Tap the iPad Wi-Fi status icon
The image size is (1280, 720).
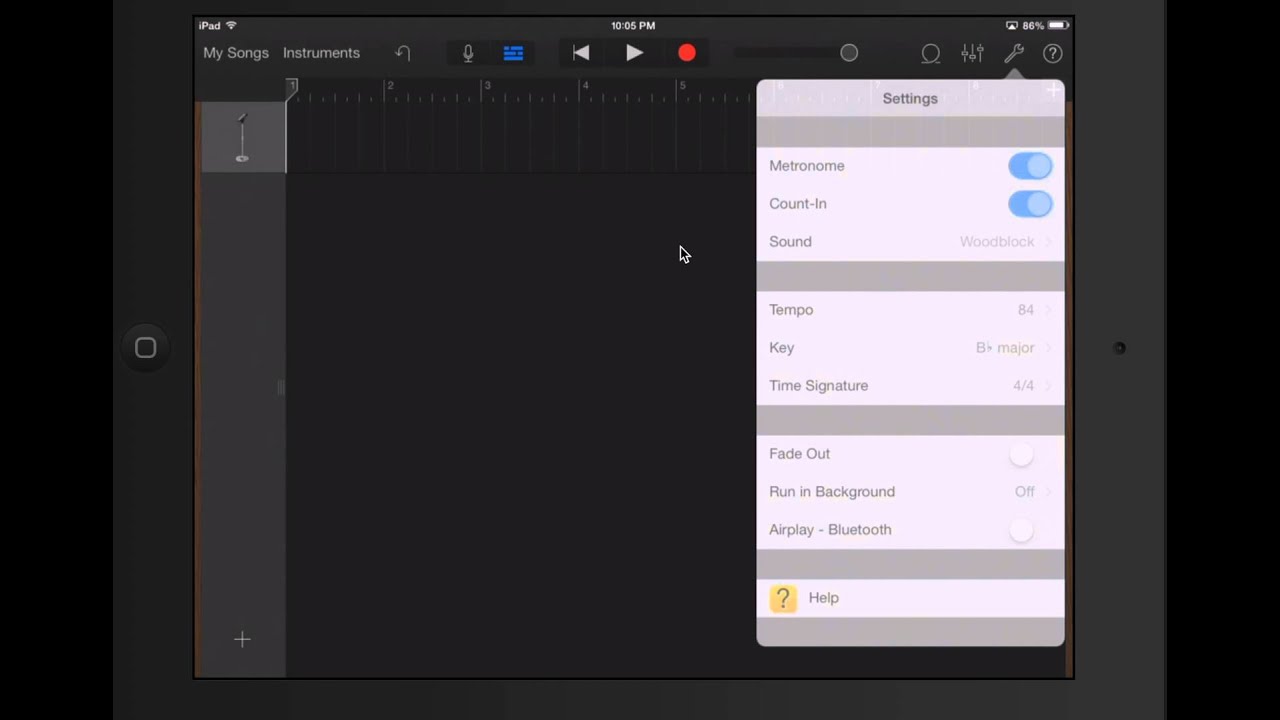coord(232,25)
